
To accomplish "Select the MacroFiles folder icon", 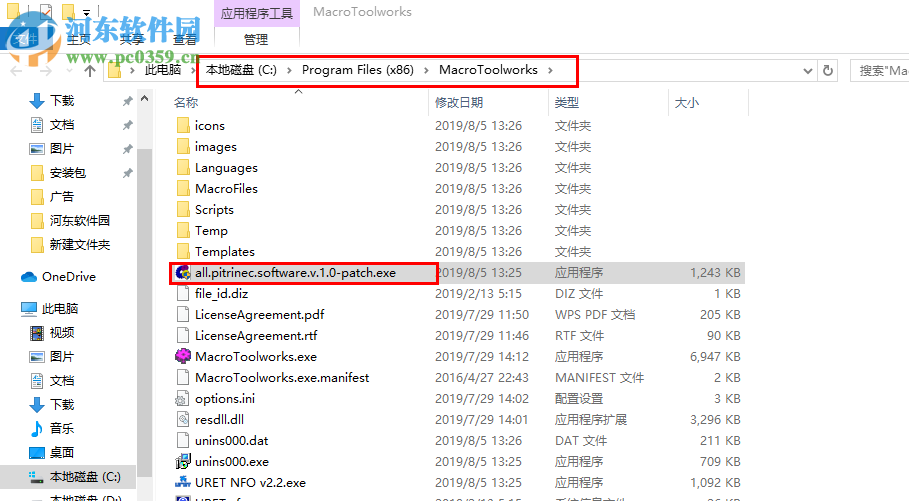I will [183, 188].
